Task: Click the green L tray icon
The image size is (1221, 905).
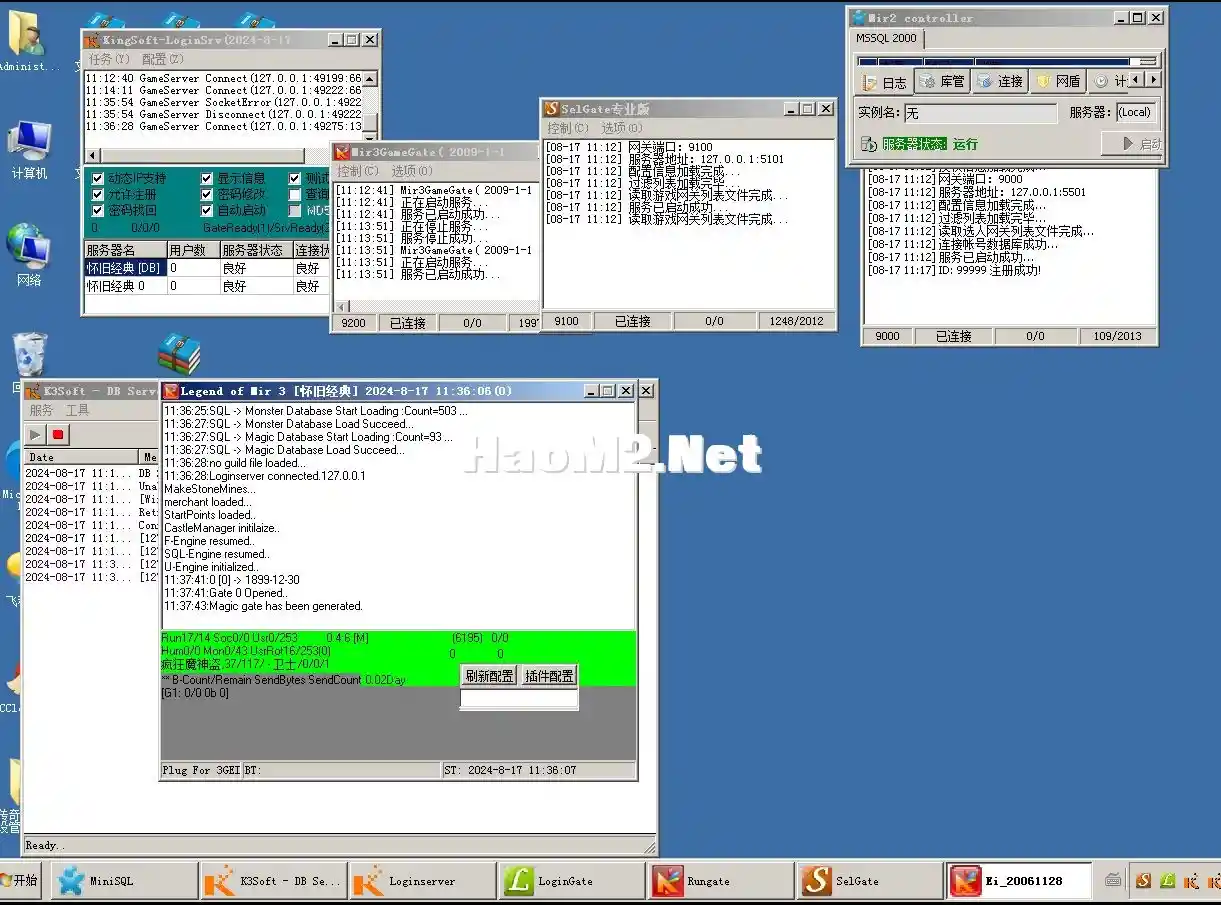Action: point(1167,881)
